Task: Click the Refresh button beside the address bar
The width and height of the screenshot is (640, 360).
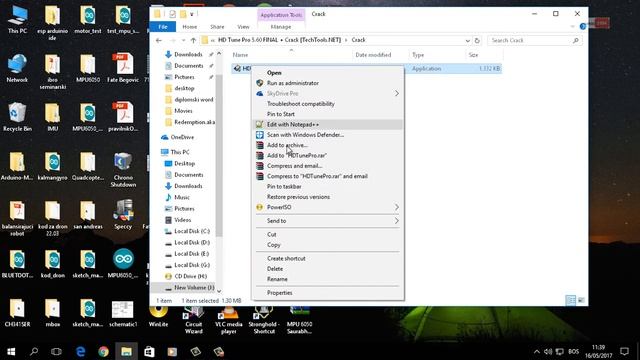Action: pos(477,40)
